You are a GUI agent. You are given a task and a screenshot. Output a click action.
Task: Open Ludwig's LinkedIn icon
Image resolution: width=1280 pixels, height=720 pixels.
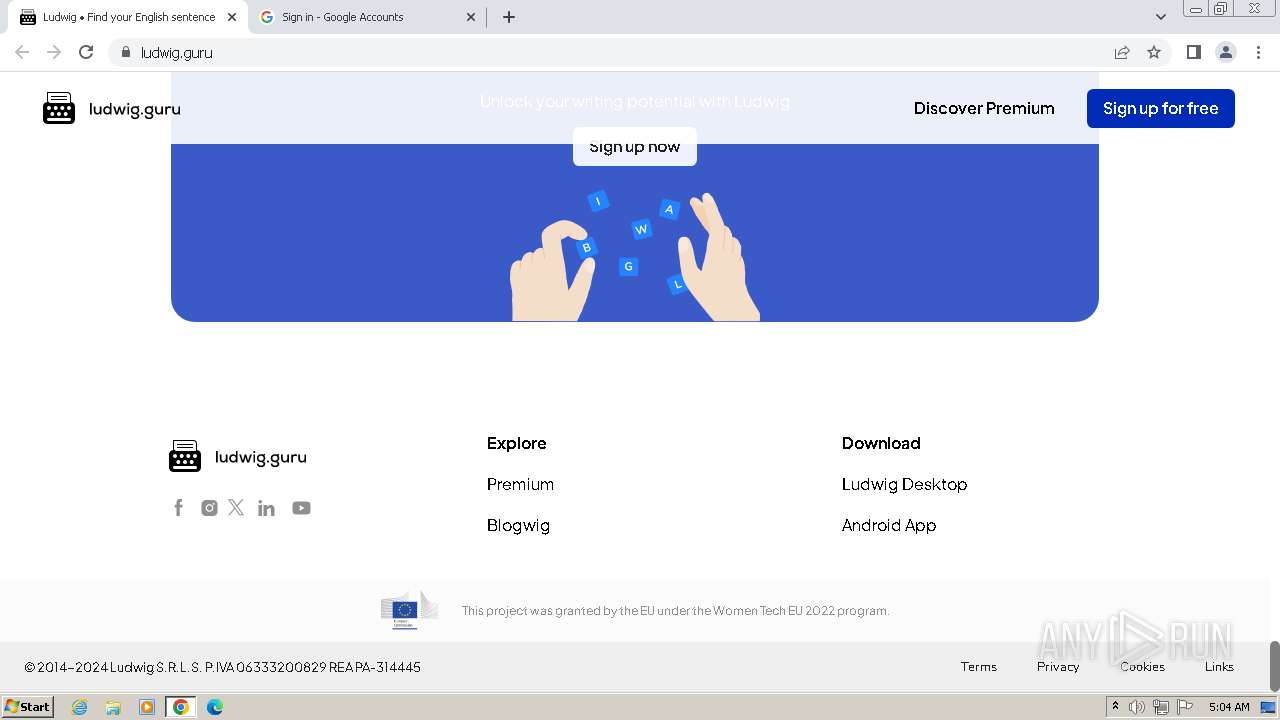click(x=266, y=508)
